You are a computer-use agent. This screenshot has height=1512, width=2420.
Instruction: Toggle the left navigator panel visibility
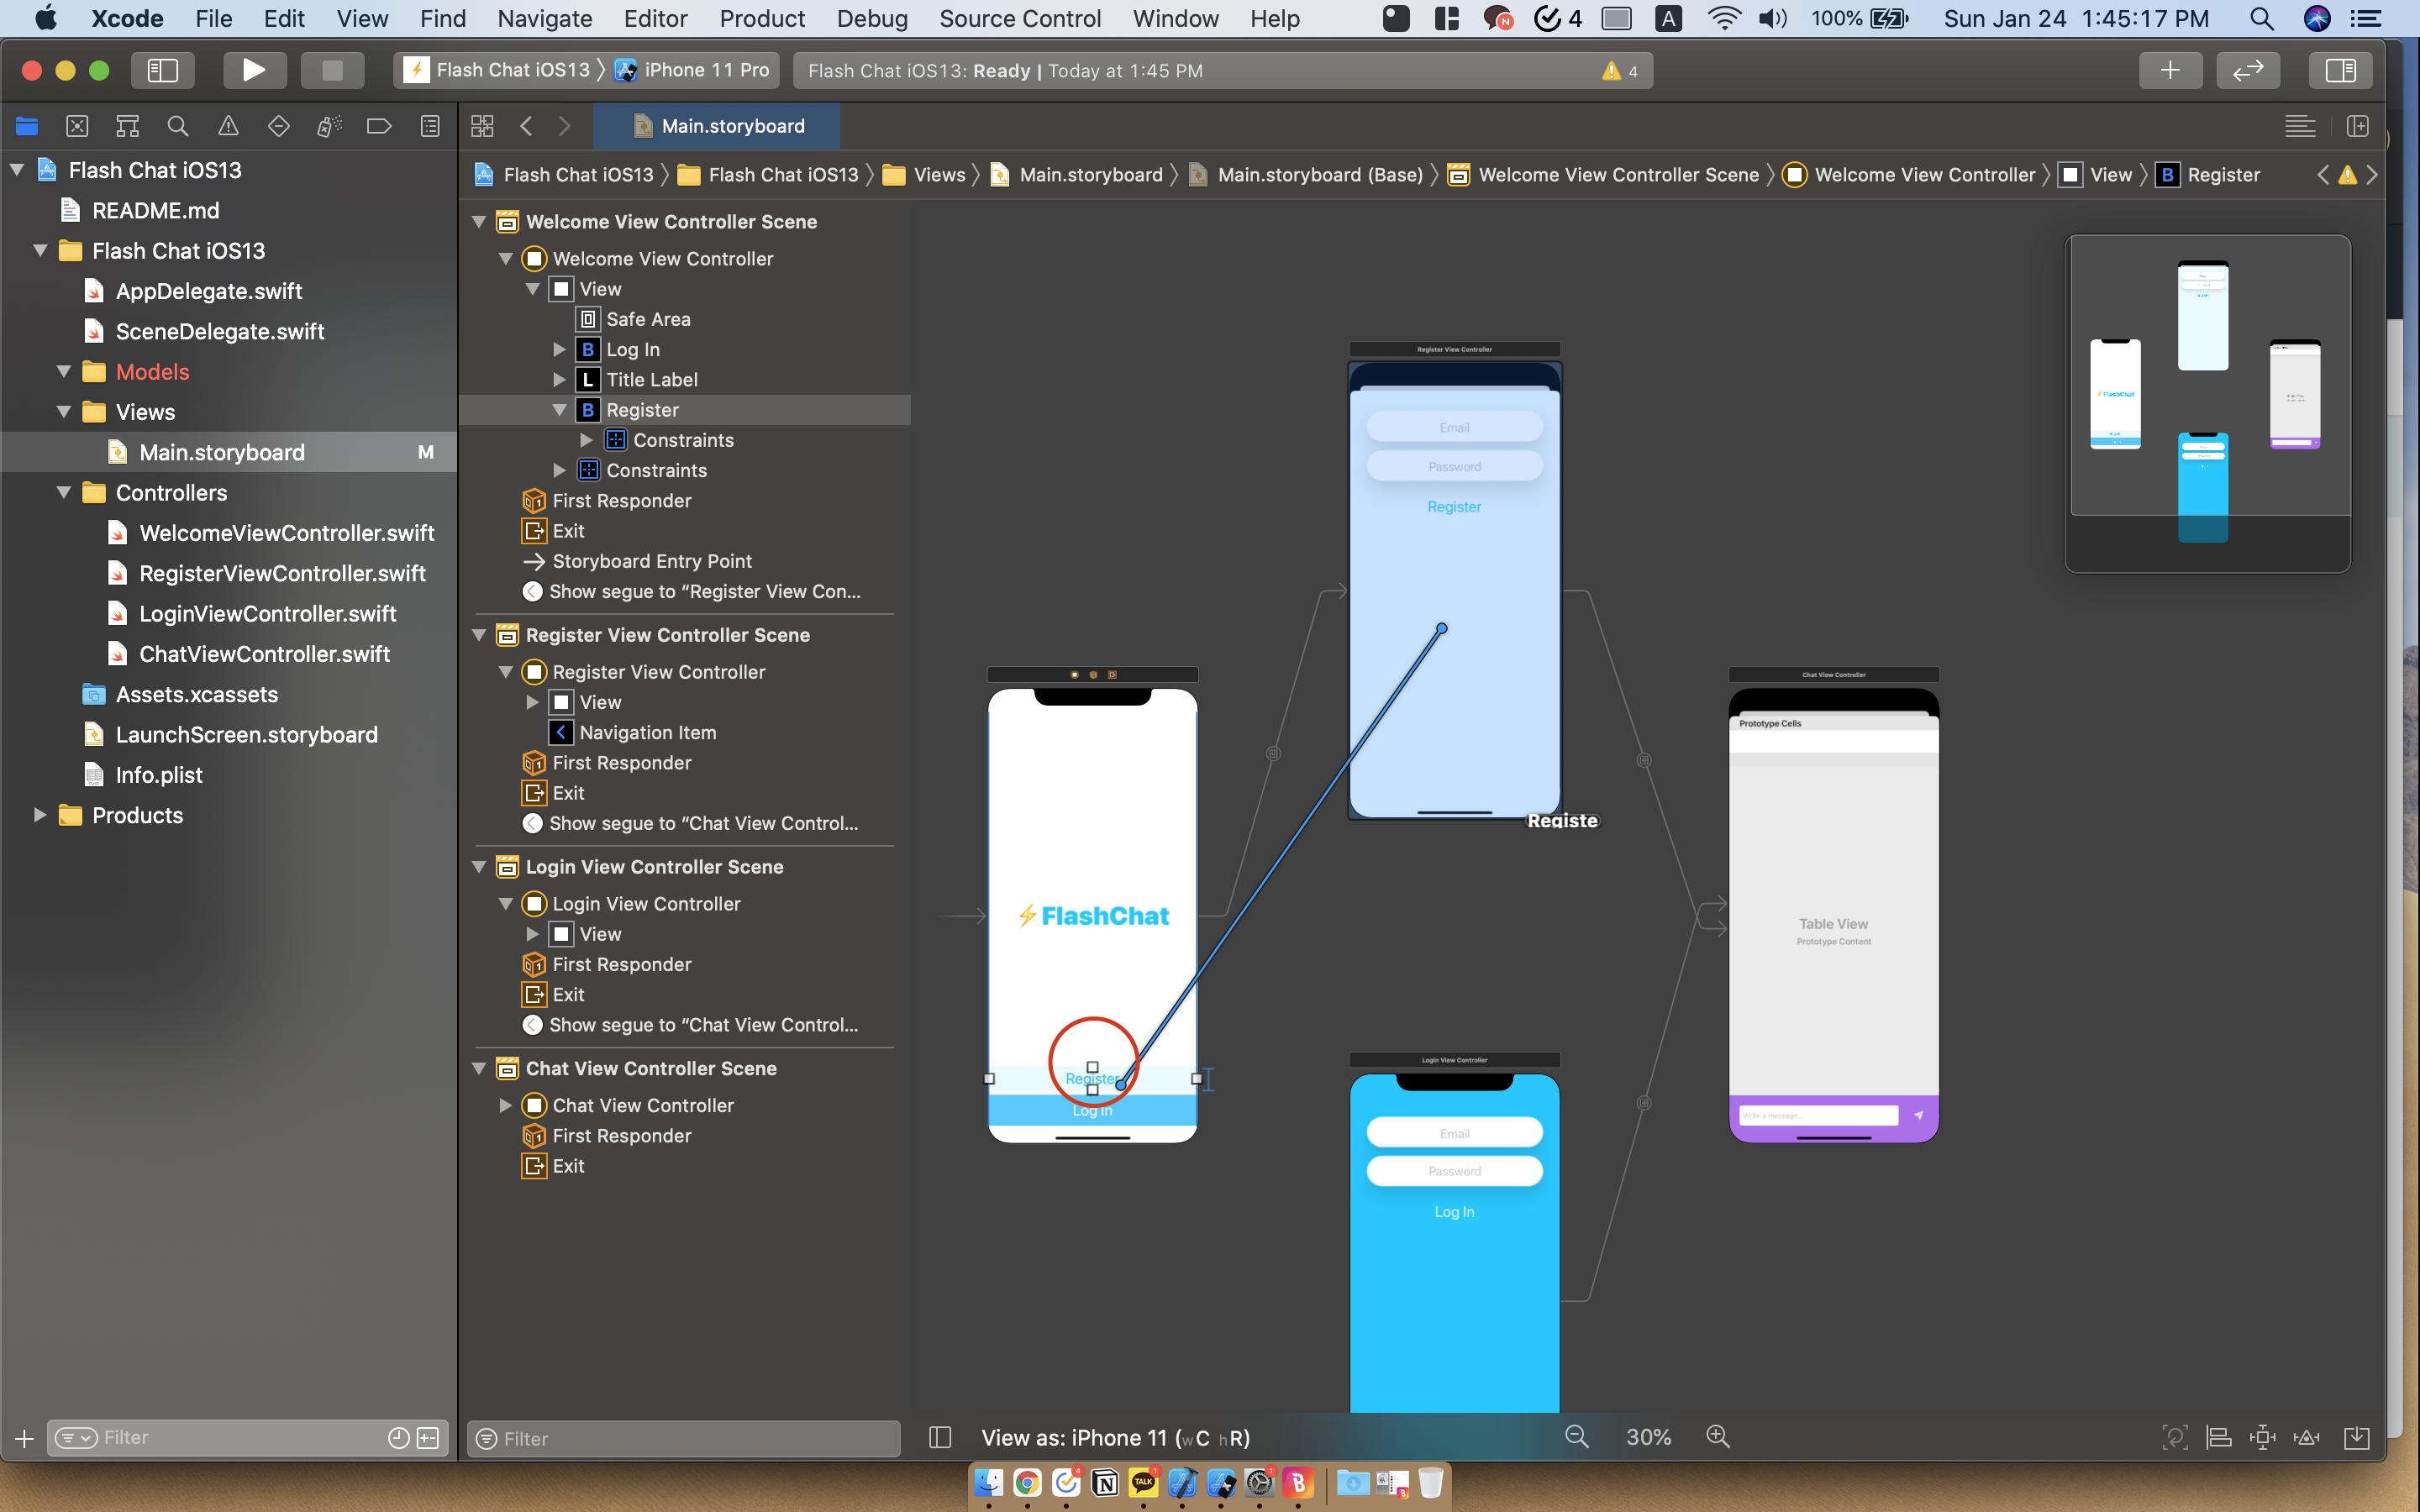pos(163,70)
